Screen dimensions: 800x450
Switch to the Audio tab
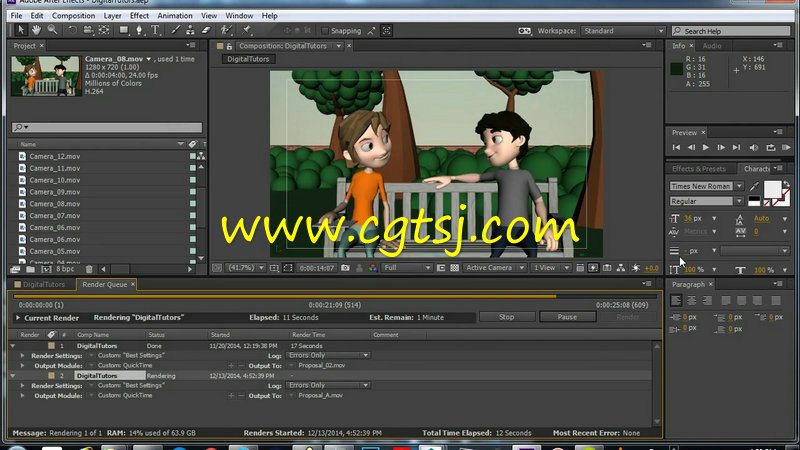712,46
